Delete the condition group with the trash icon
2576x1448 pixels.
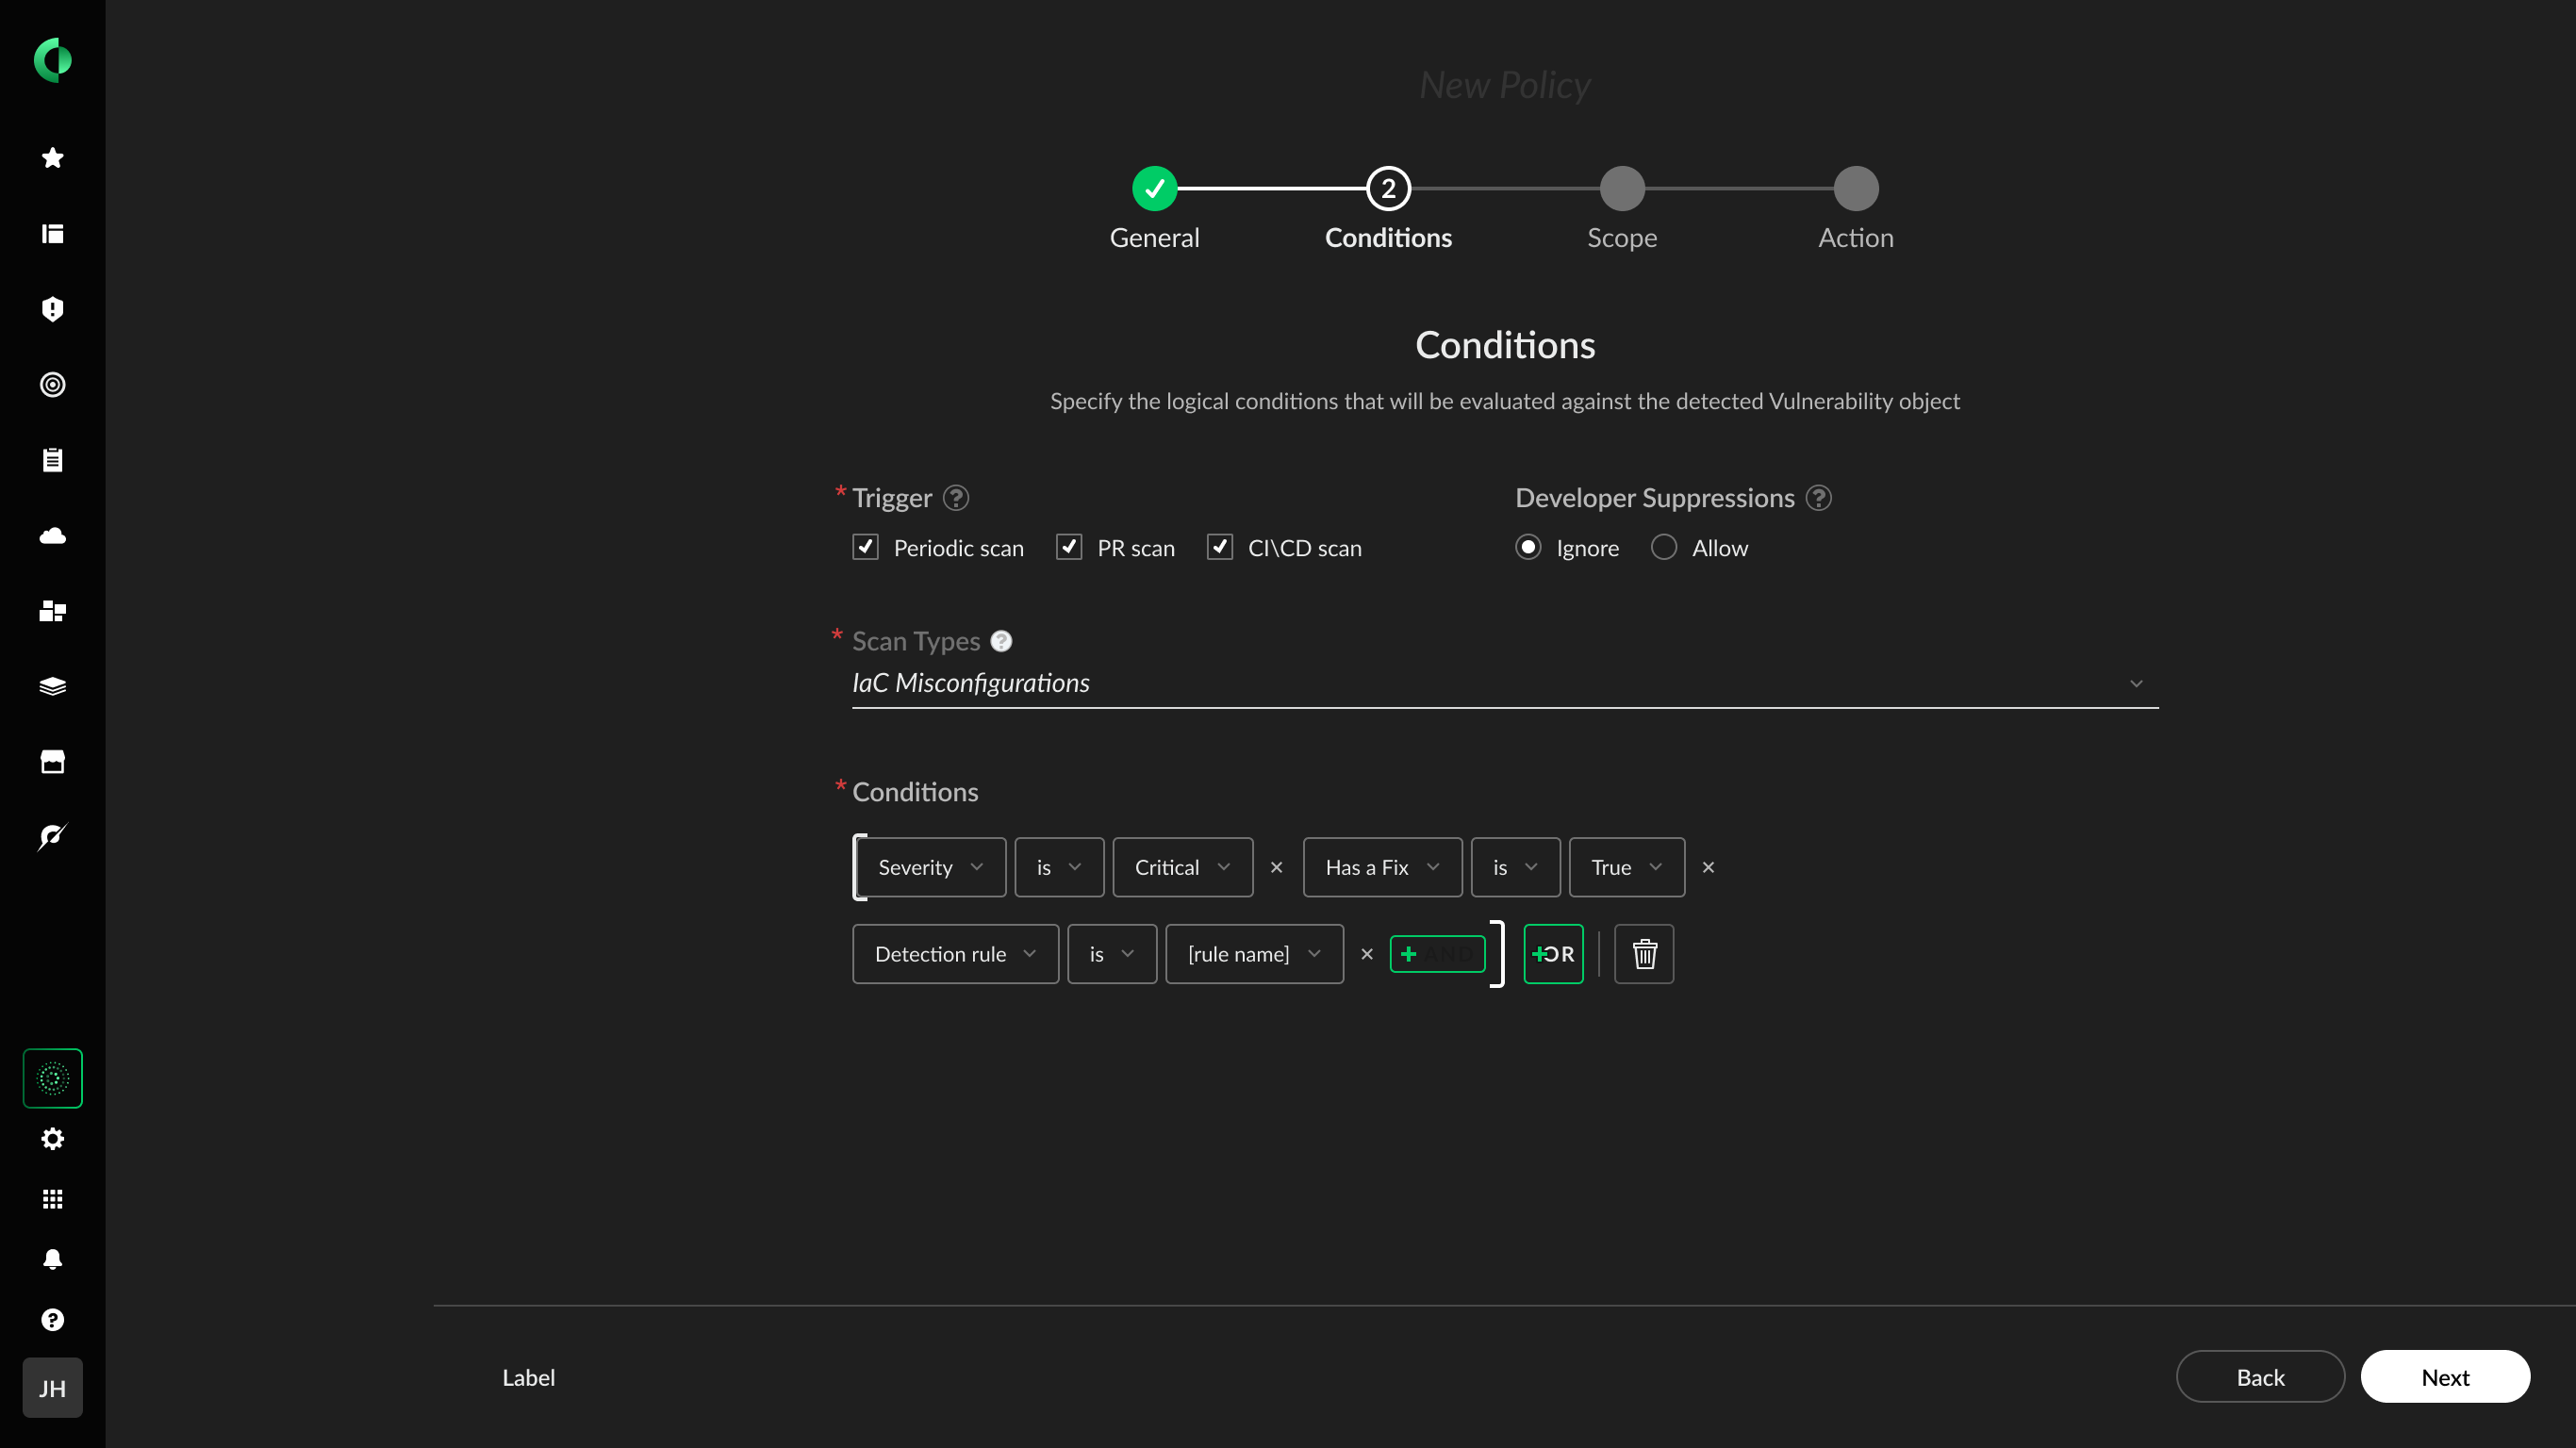point(1644,954)
